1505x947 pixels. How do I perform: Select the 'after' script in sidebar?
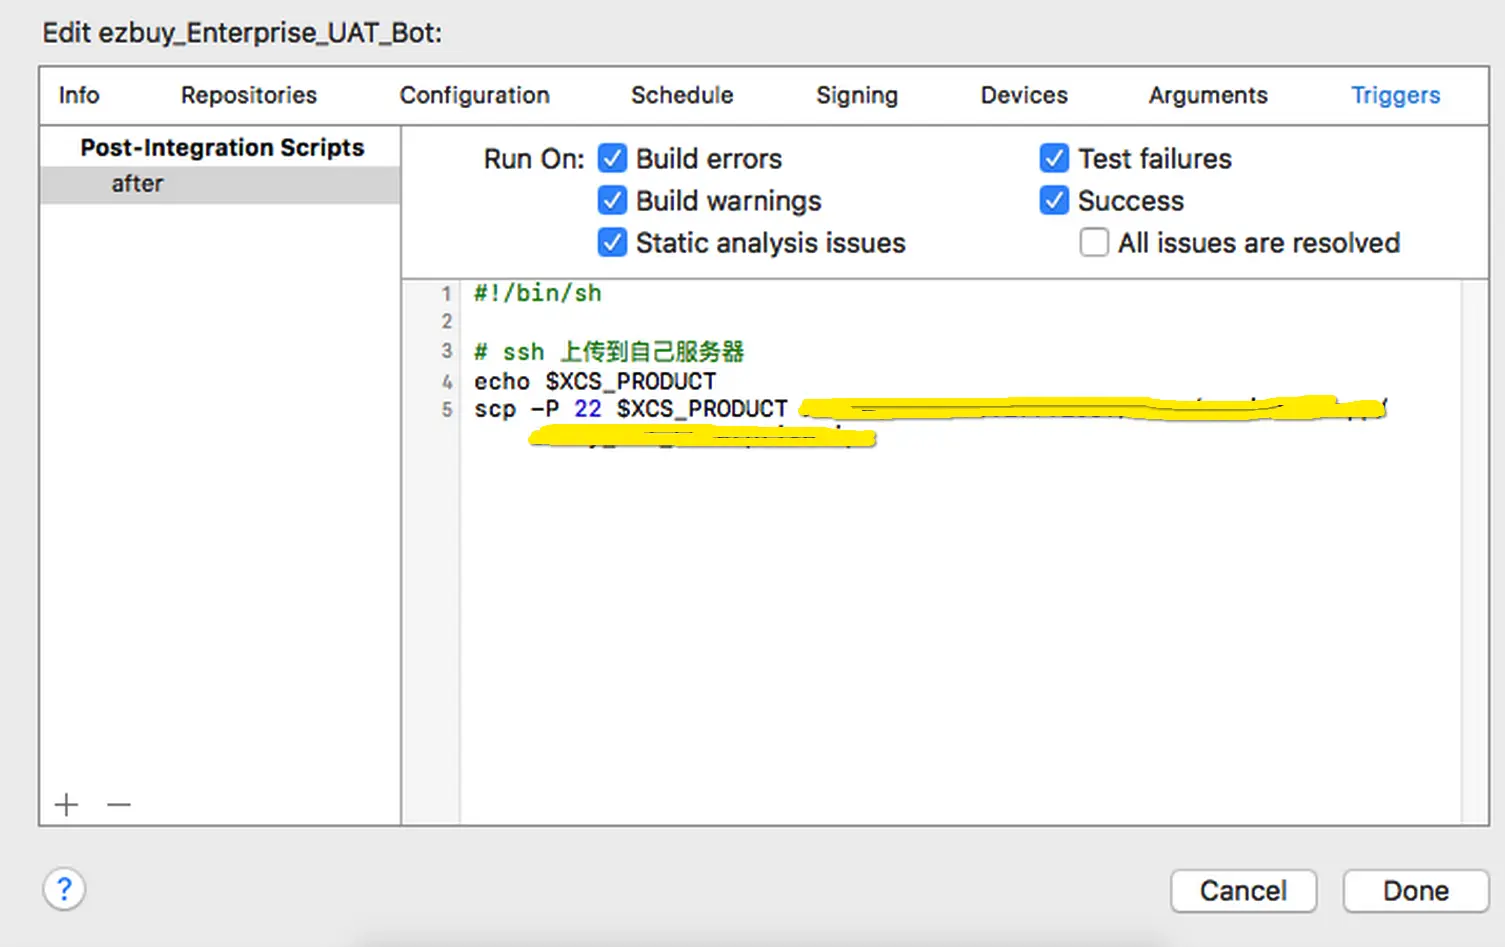point(220,184)
